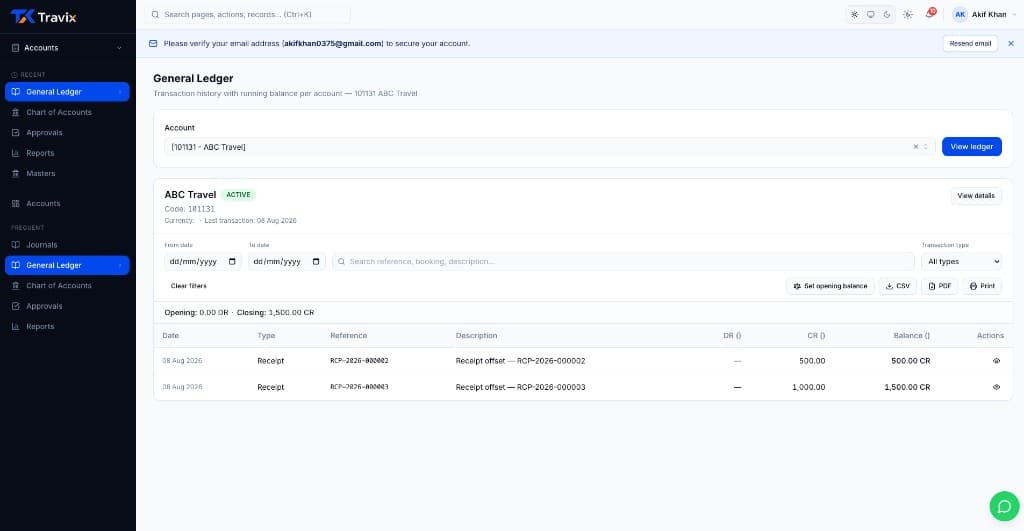Click the Travix logo
1024x531 pixels.
point(43,17)
